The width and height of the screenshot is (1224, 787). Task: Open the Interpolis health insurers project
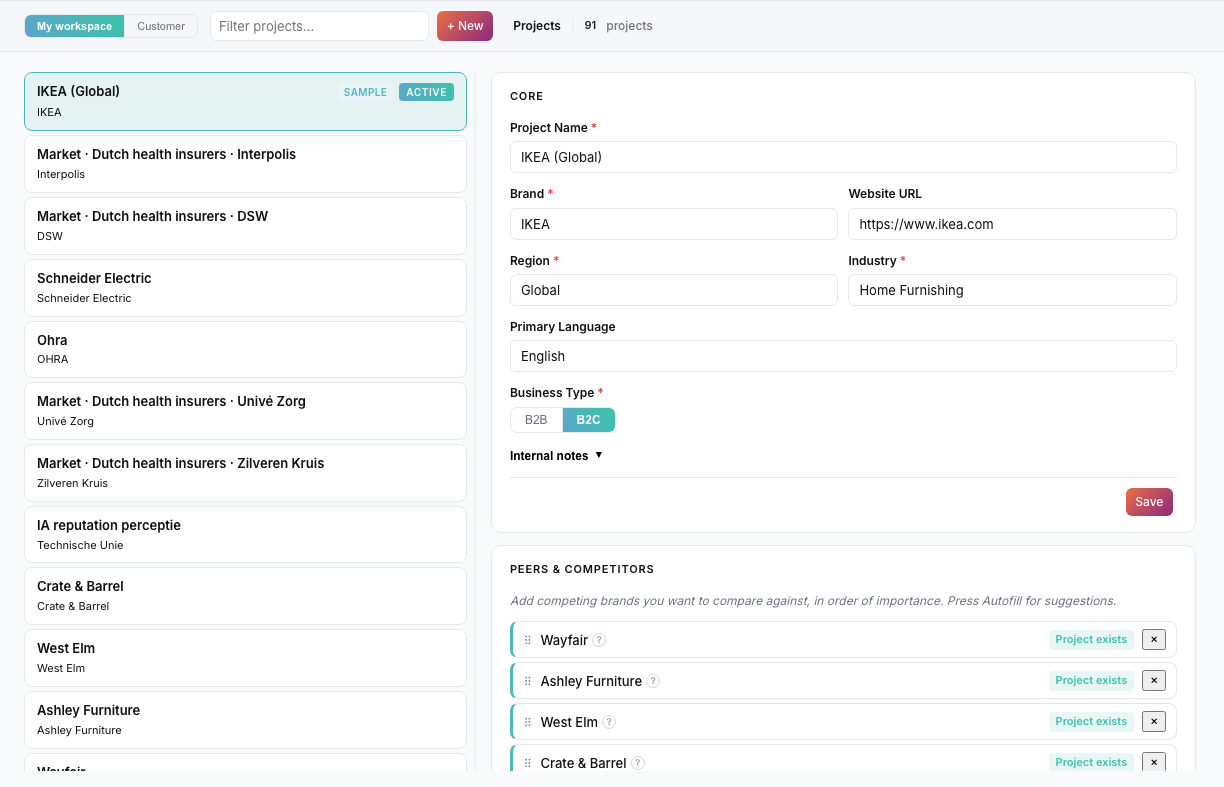[245, 164]
